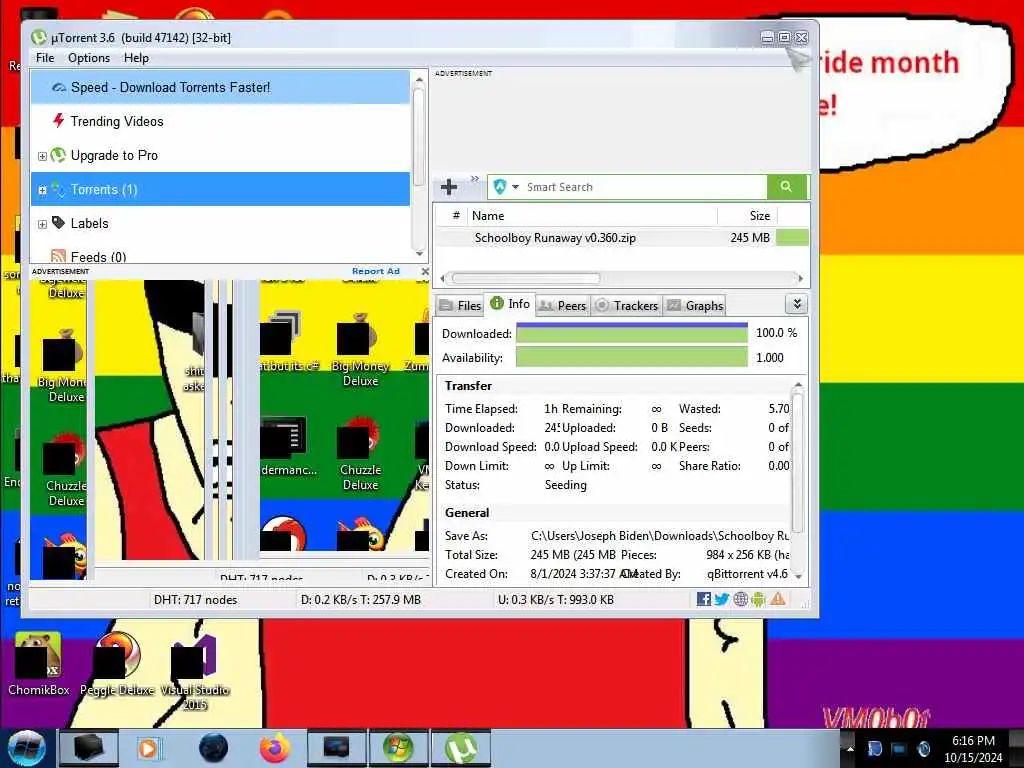Open the Help menu
Viewport: 1024px width, 768px height.
point(136,58)
